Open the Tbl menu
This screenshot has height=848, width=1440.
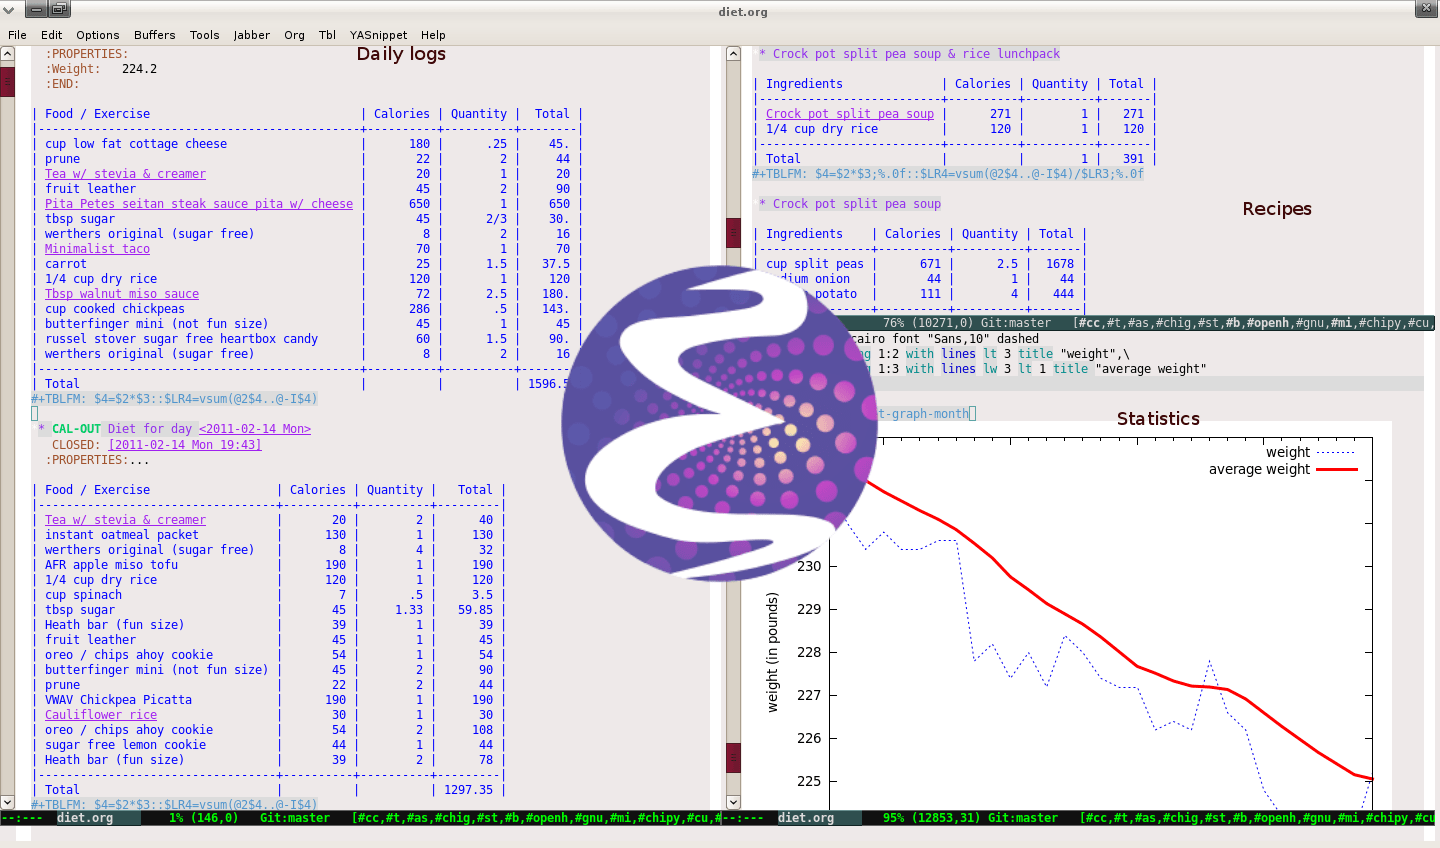click(x=327, y=35)
